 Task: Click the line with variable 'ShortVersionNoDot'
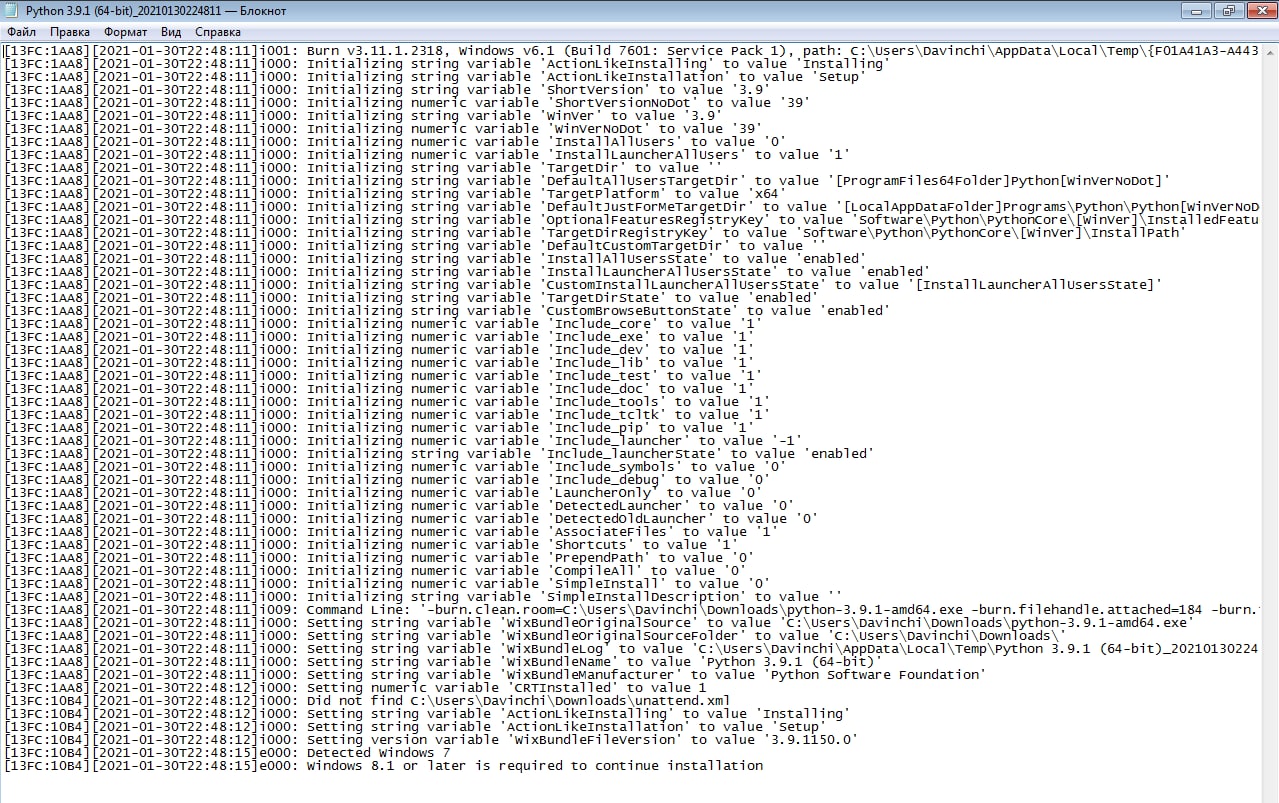coord(407,102)
